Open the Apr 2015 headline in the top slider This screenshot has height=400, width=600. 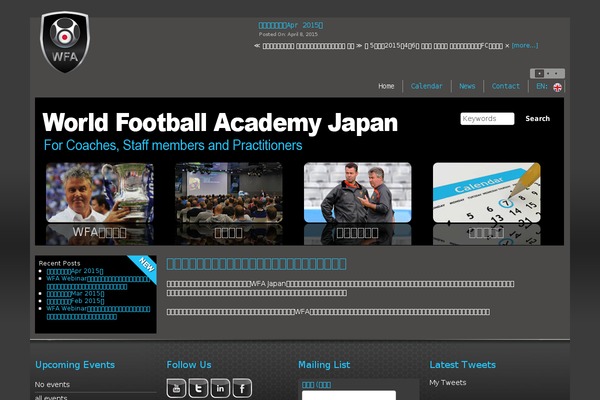[x=291, y=25]
